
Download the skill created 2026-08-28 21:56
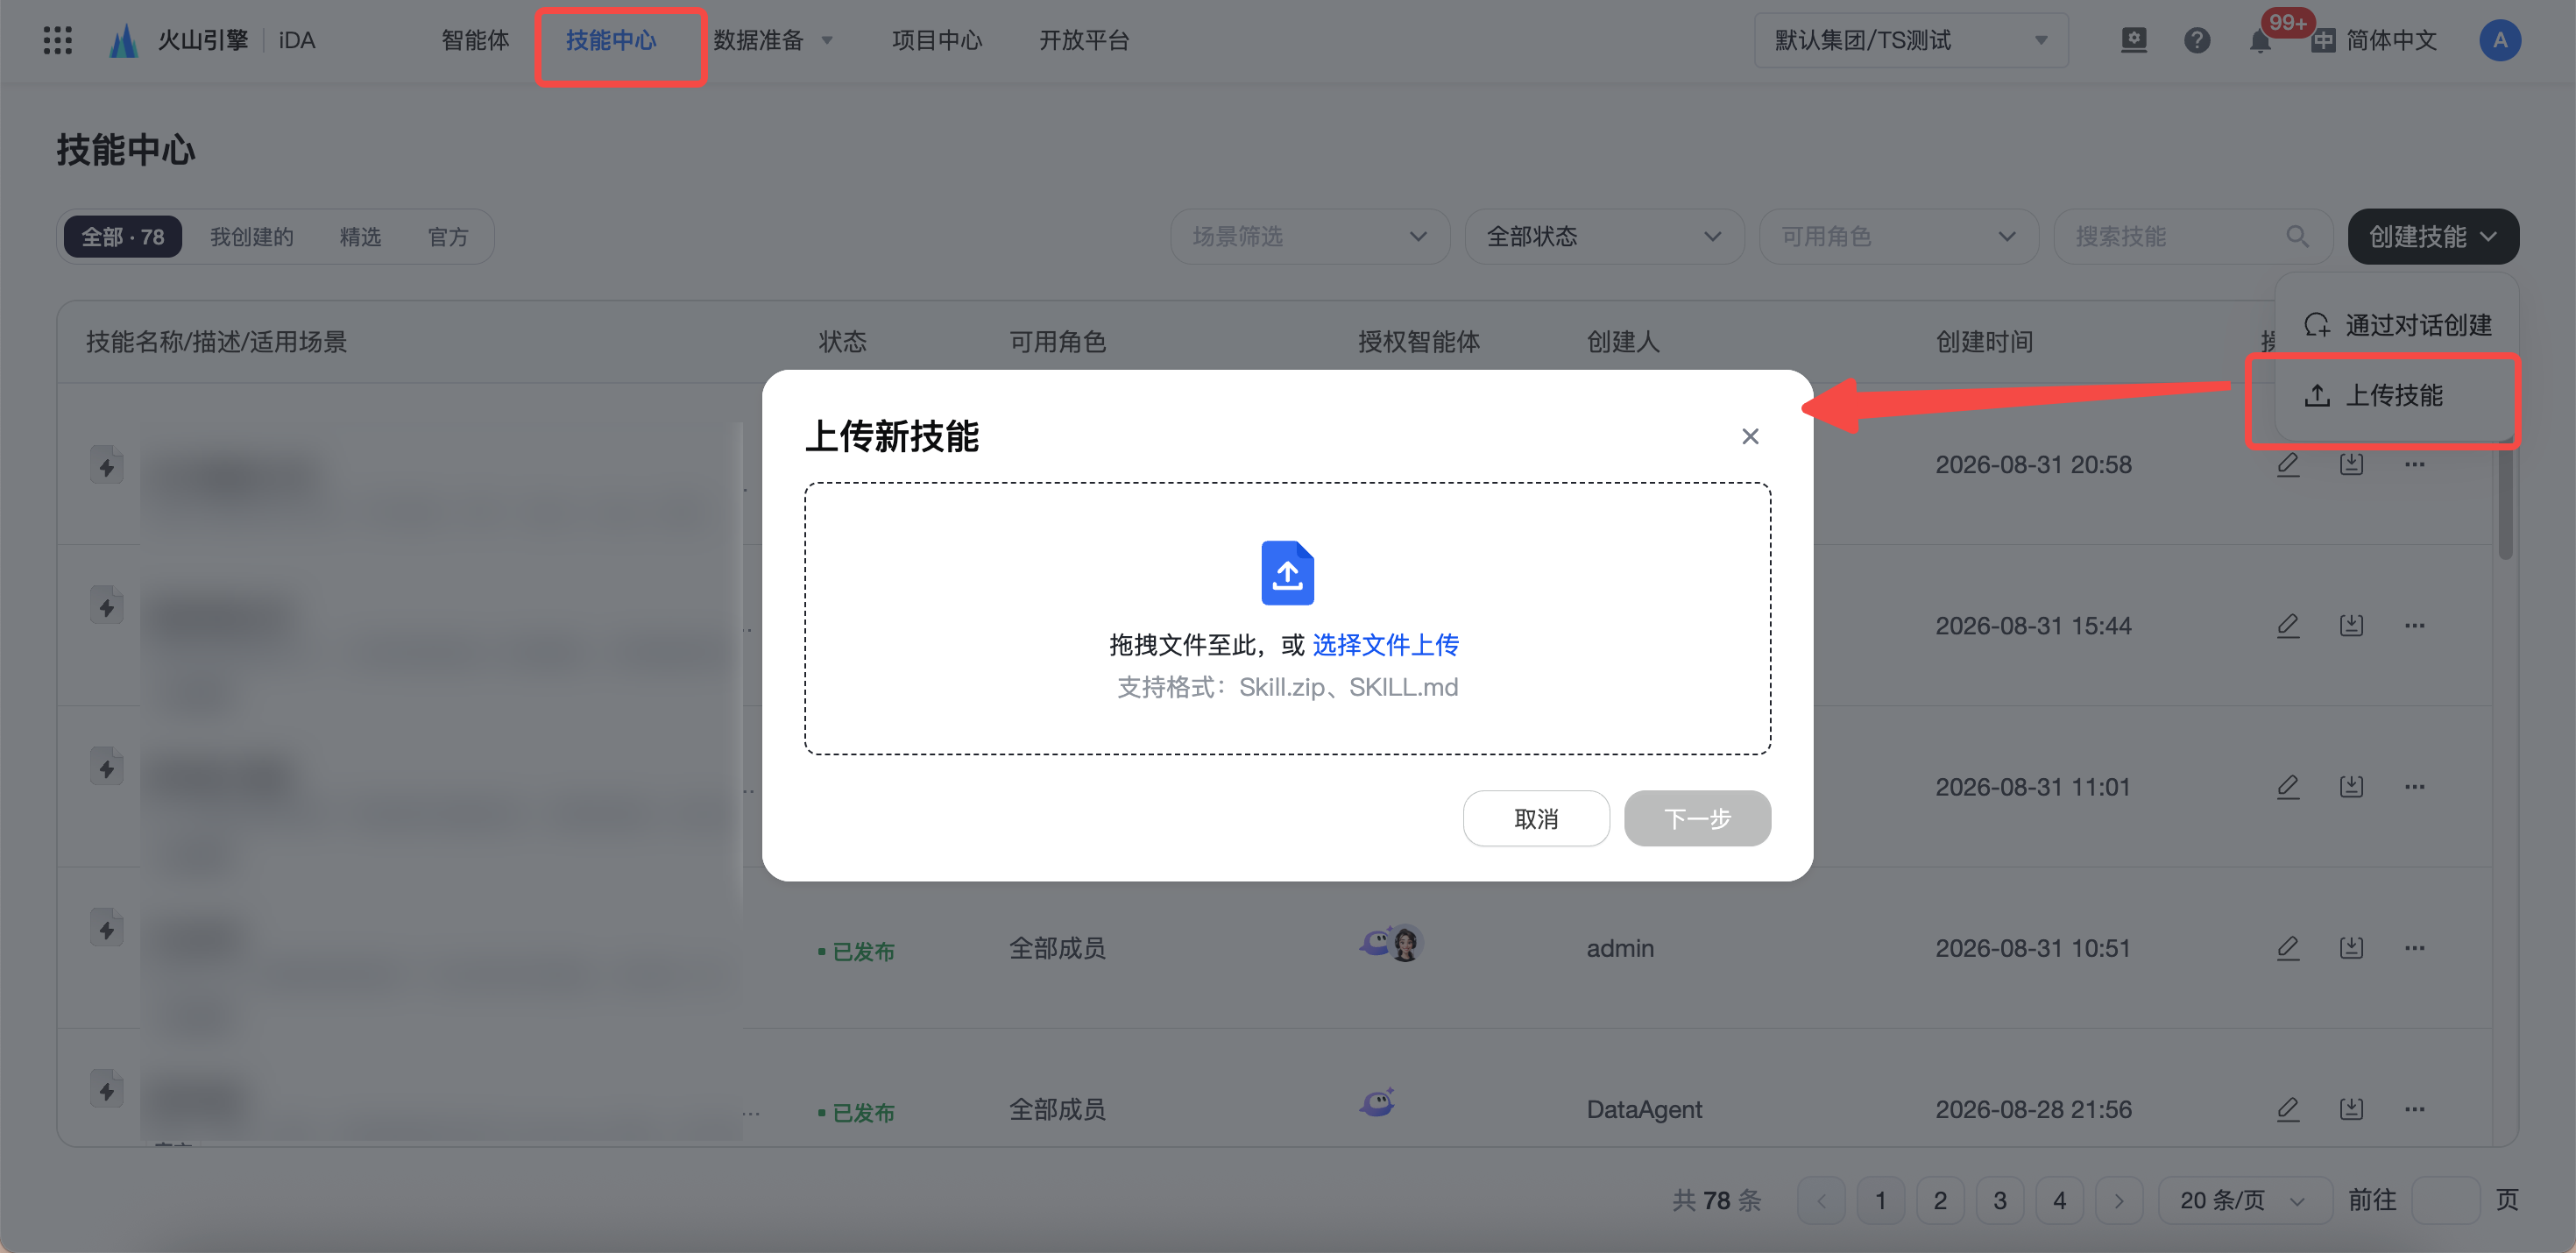coord(2351,1108)
